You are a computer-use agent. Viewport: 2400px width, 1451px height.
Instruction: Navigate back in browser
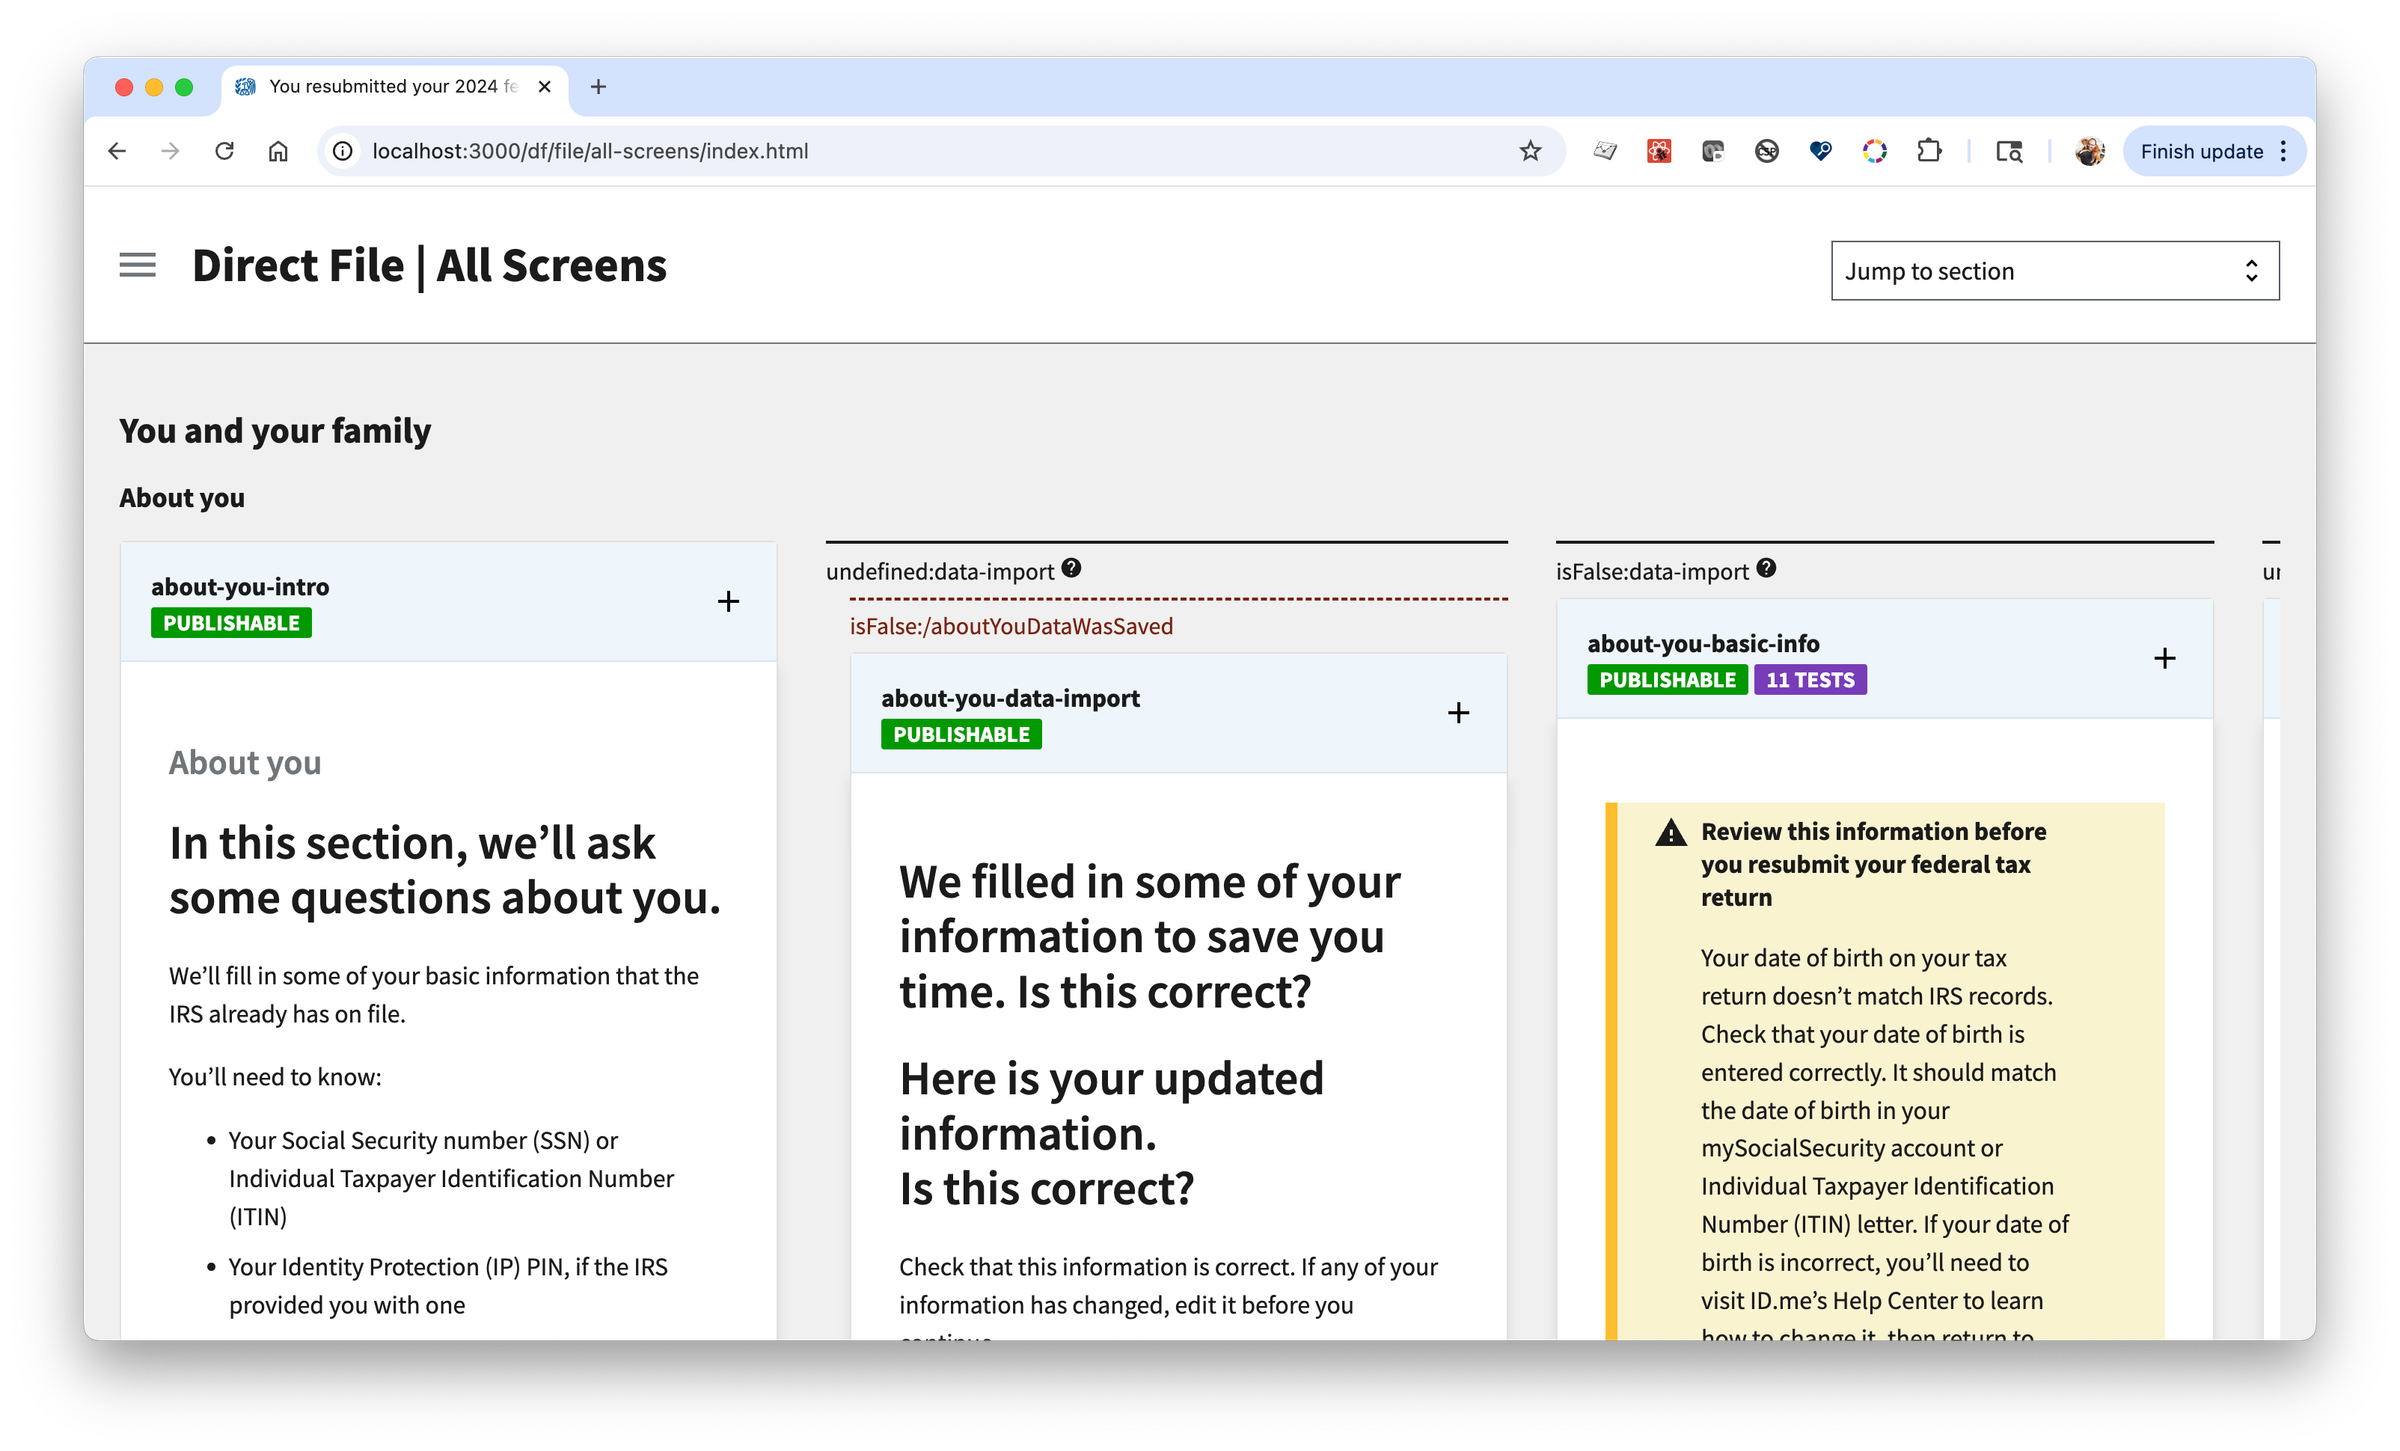(x=117, y=151)
